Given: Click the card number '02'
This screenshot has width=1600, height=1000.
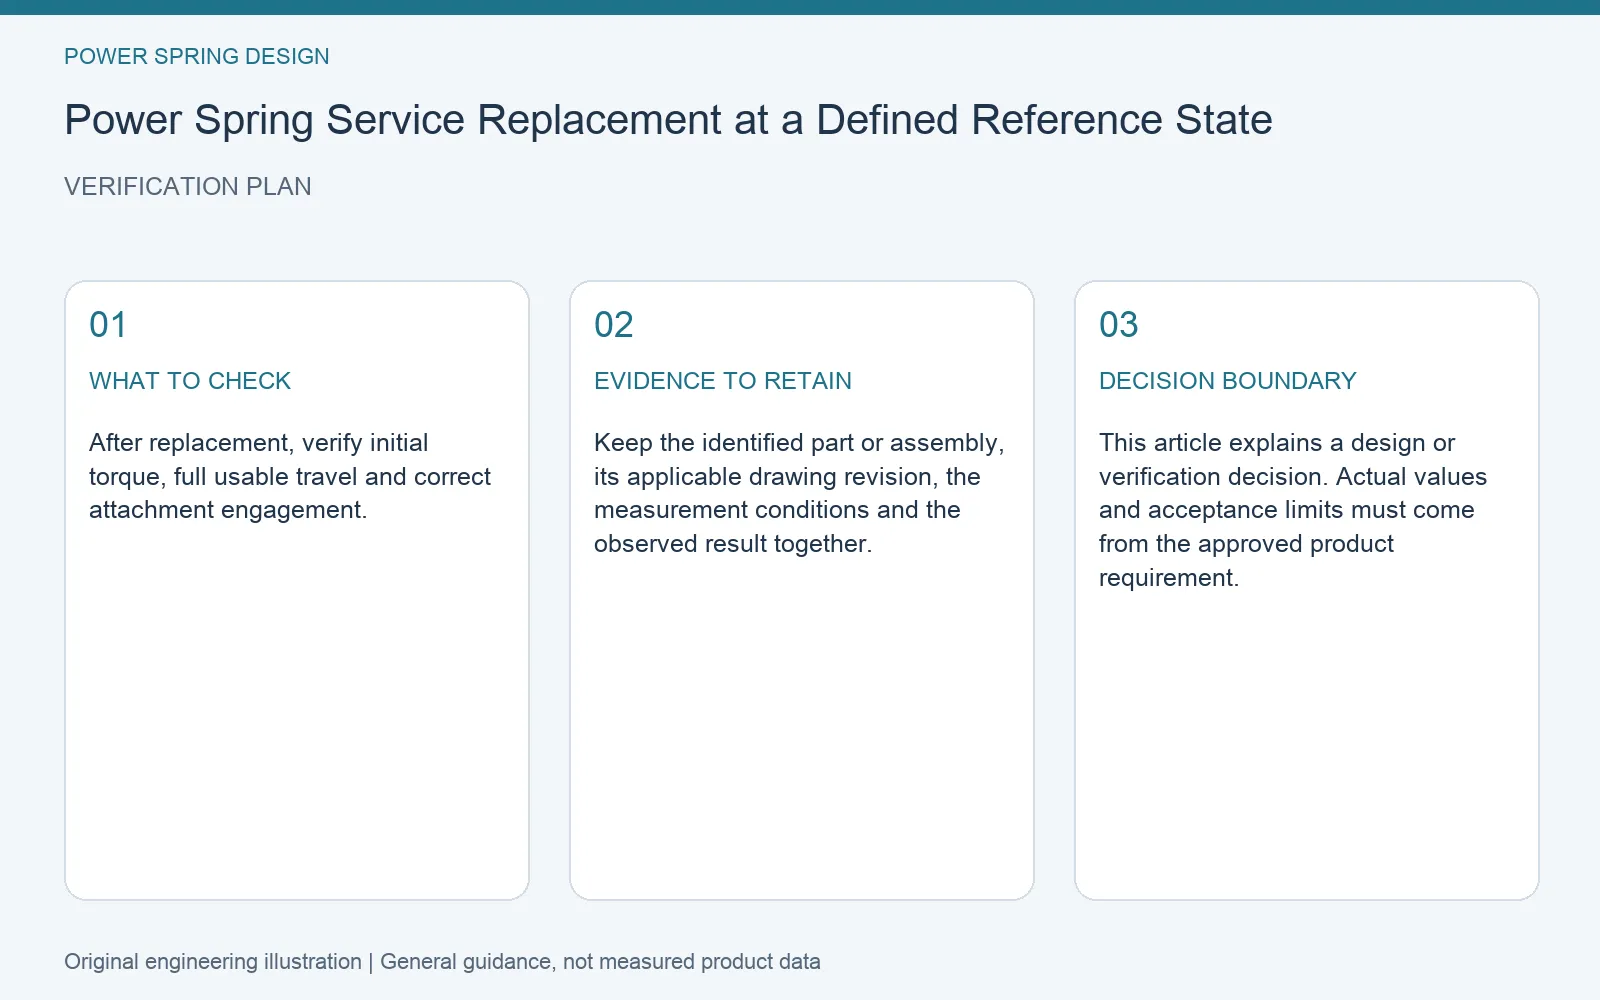Looking at the screenshot, I should 614,325.
